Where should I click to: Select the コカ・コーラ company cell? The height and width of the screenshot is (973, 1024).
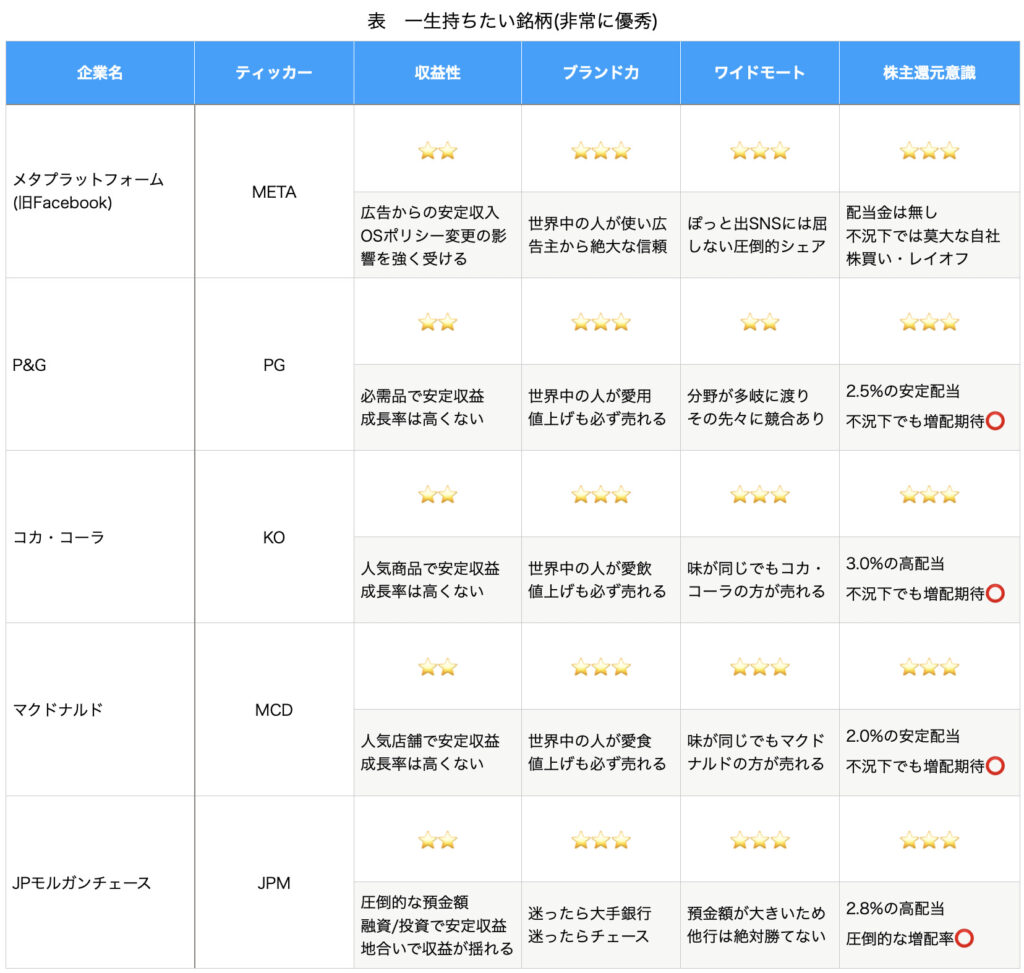(100, 537)
